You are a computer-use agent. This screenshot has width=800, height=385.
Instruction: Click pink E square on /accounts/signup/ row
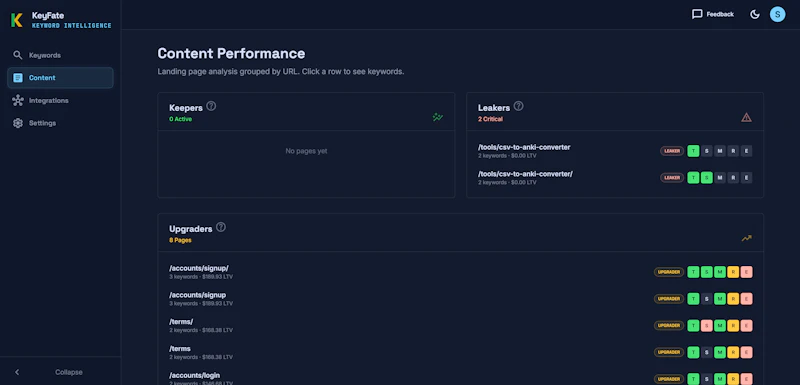tap(746, 272)
